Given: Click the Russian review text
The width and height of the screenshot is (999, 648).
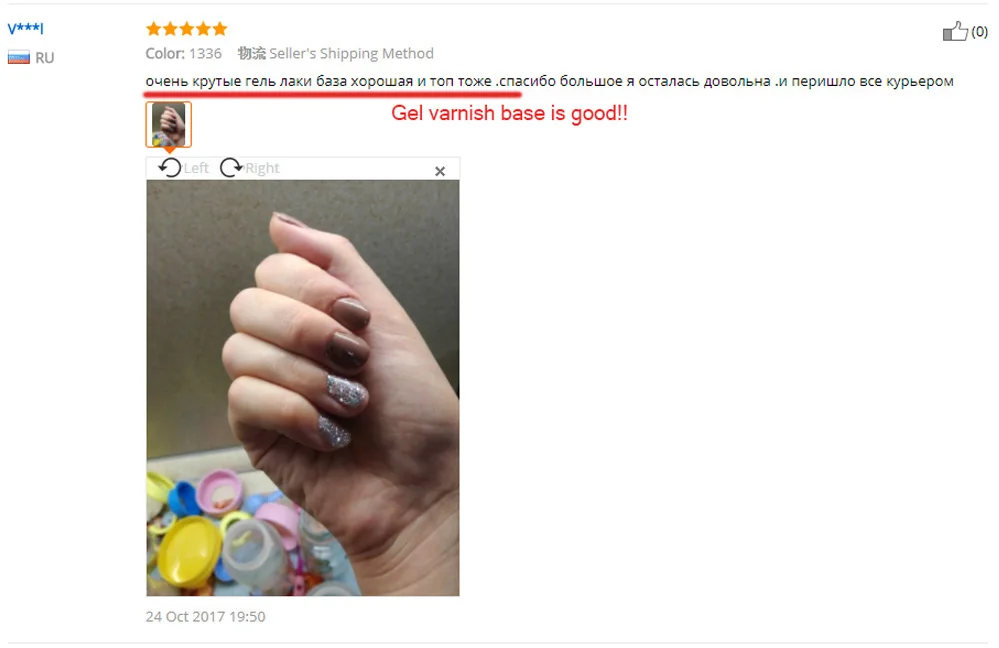Looking at the screenshot, I should coord(549,81).
